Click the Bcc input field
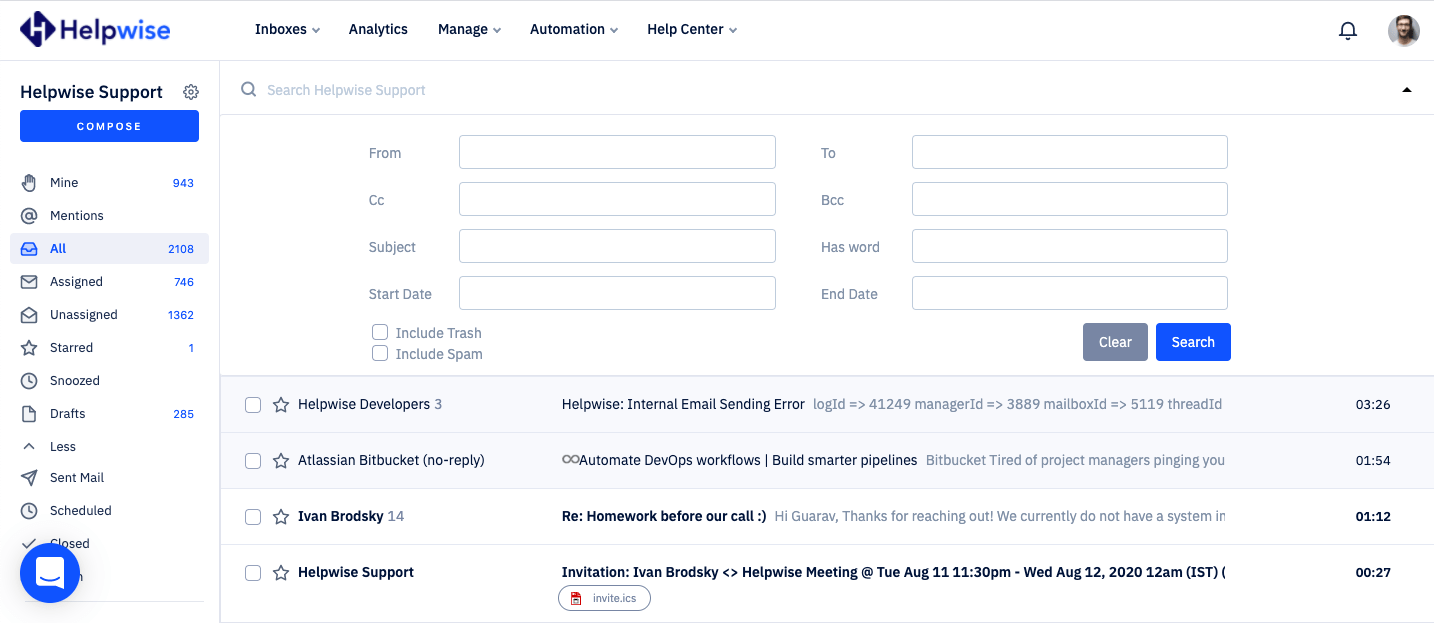This screenshot has height=623, width=1434. click(1070, 199)
